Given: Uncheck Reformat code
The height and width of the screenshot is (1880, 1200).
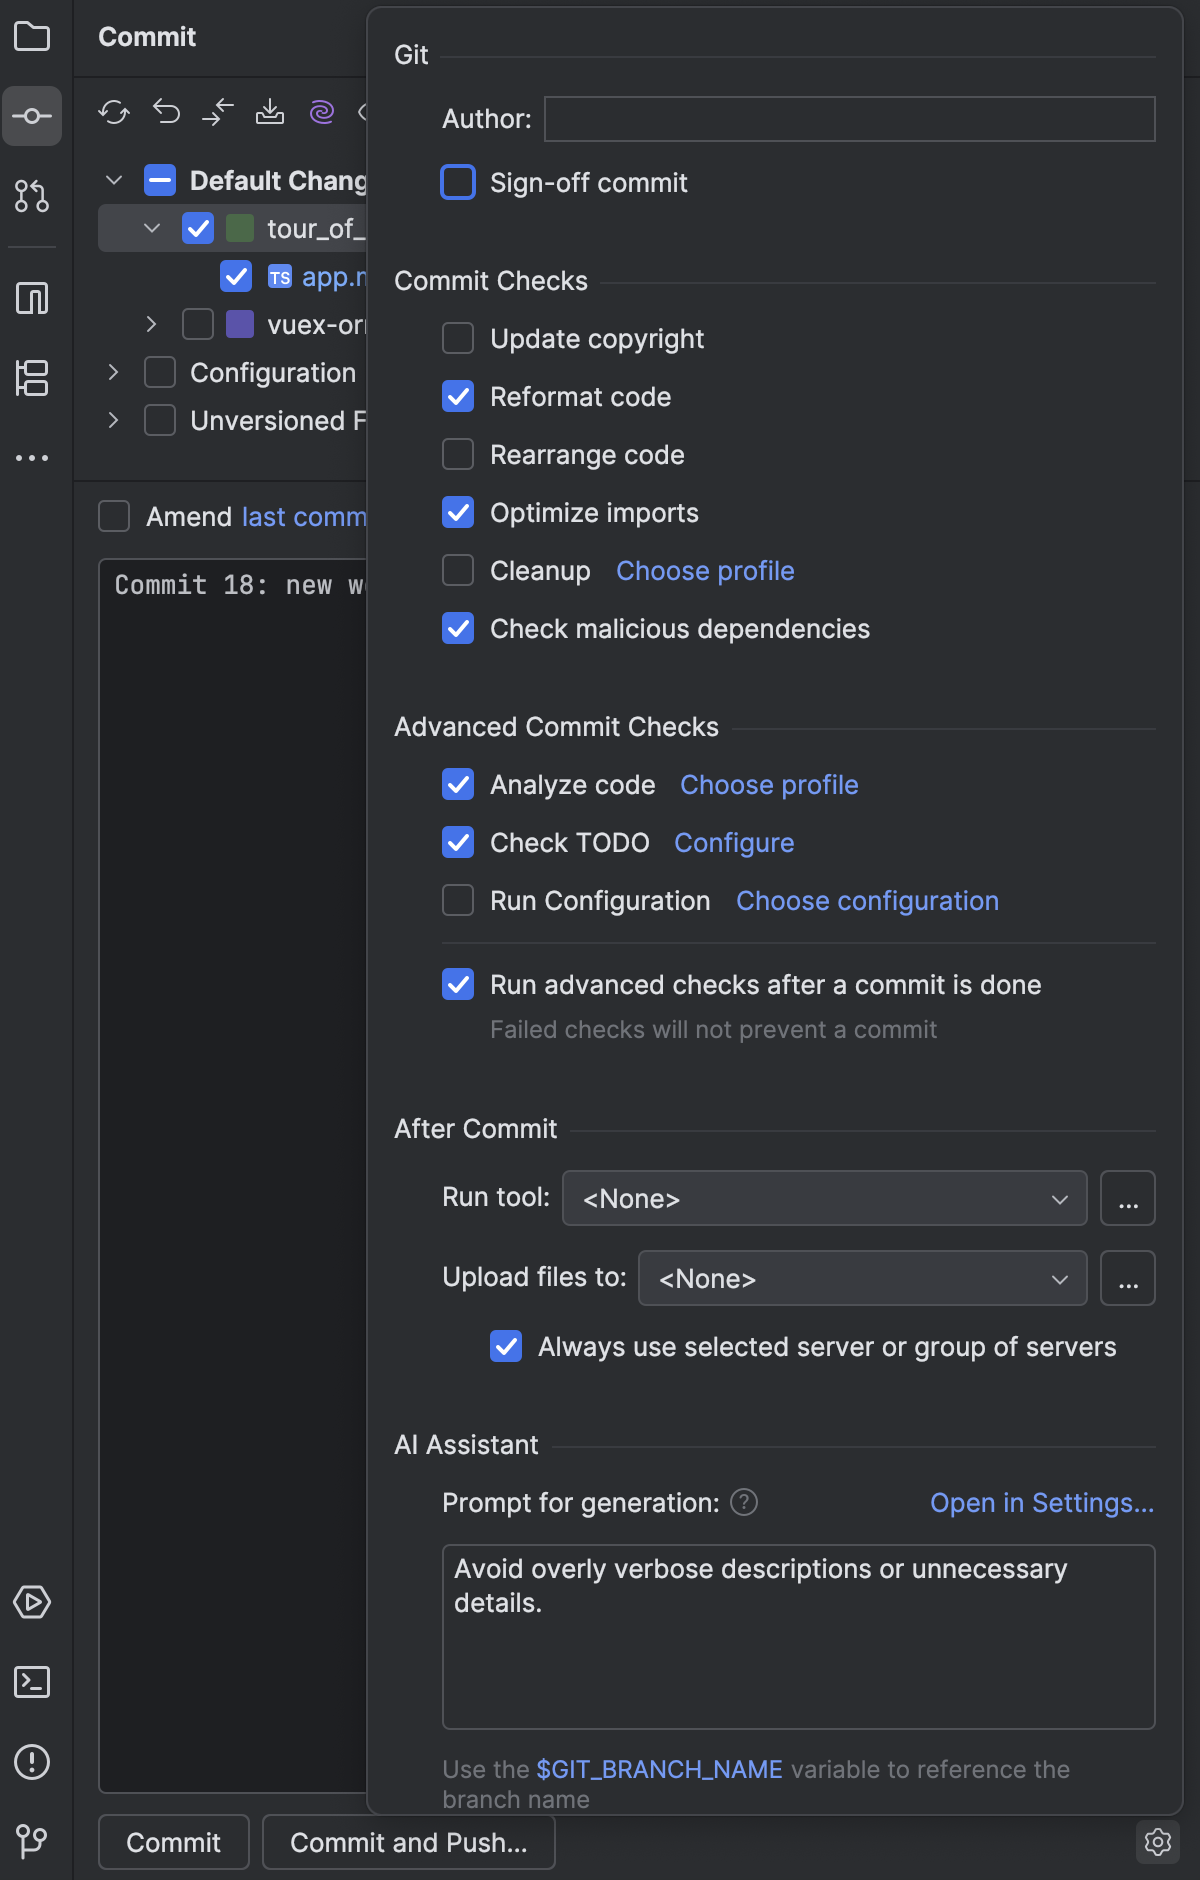Looking at the screenshot, I should pyautogui.click(x=458, y=396).
